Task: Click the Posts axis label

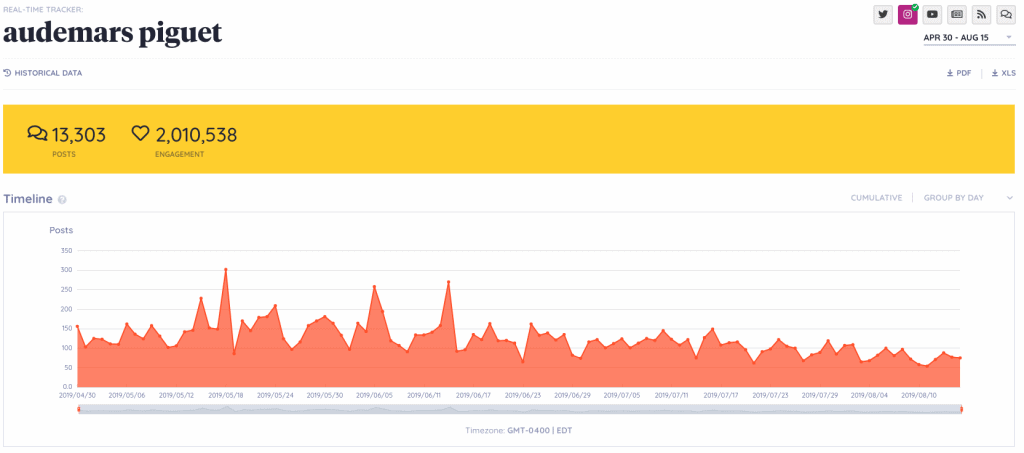Action: 61,230
